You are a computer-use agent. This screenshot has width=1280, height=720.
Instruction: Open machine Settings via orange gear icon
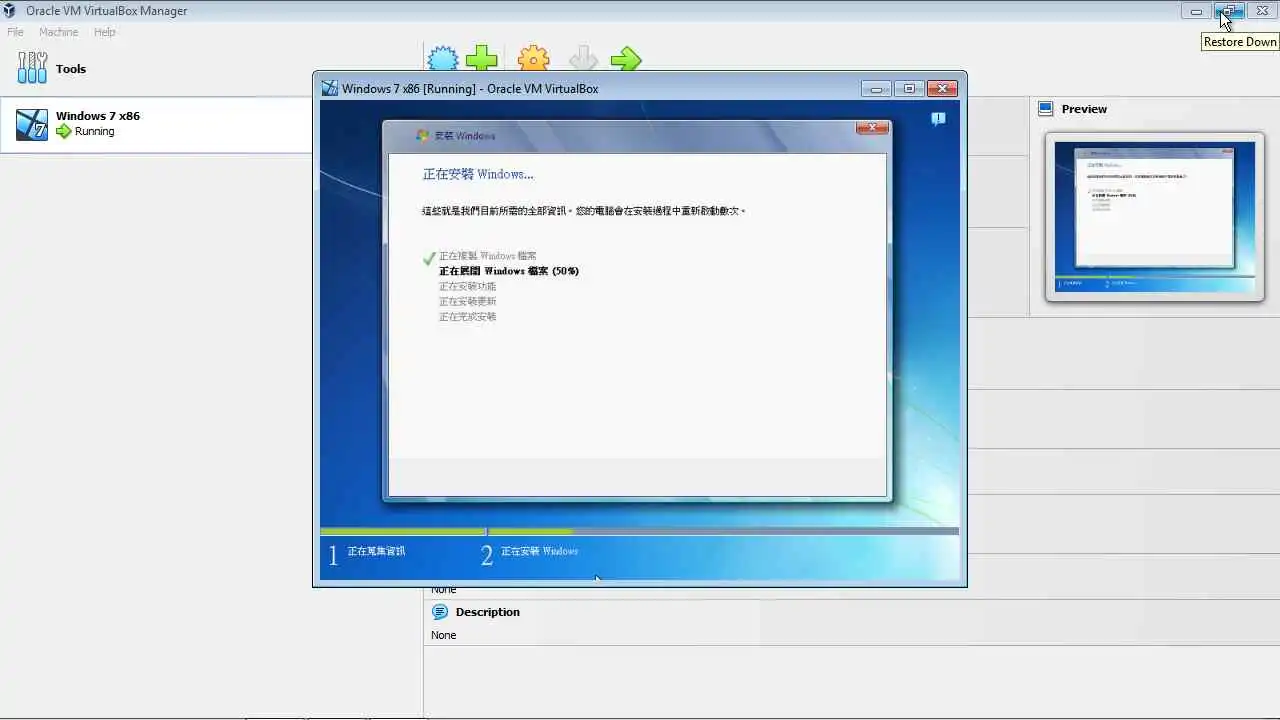[533, 58]
